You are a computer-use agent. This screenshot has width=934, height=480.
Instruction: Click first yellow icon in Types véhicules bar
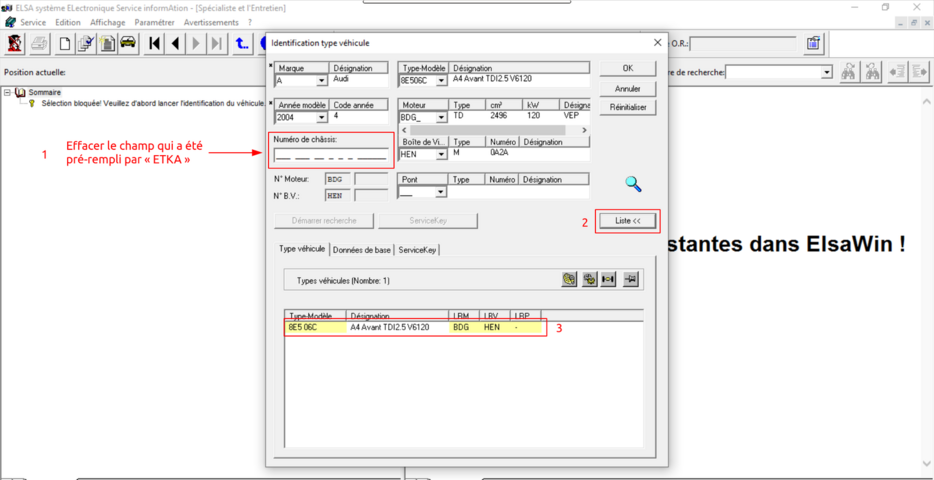pos(569,279)
